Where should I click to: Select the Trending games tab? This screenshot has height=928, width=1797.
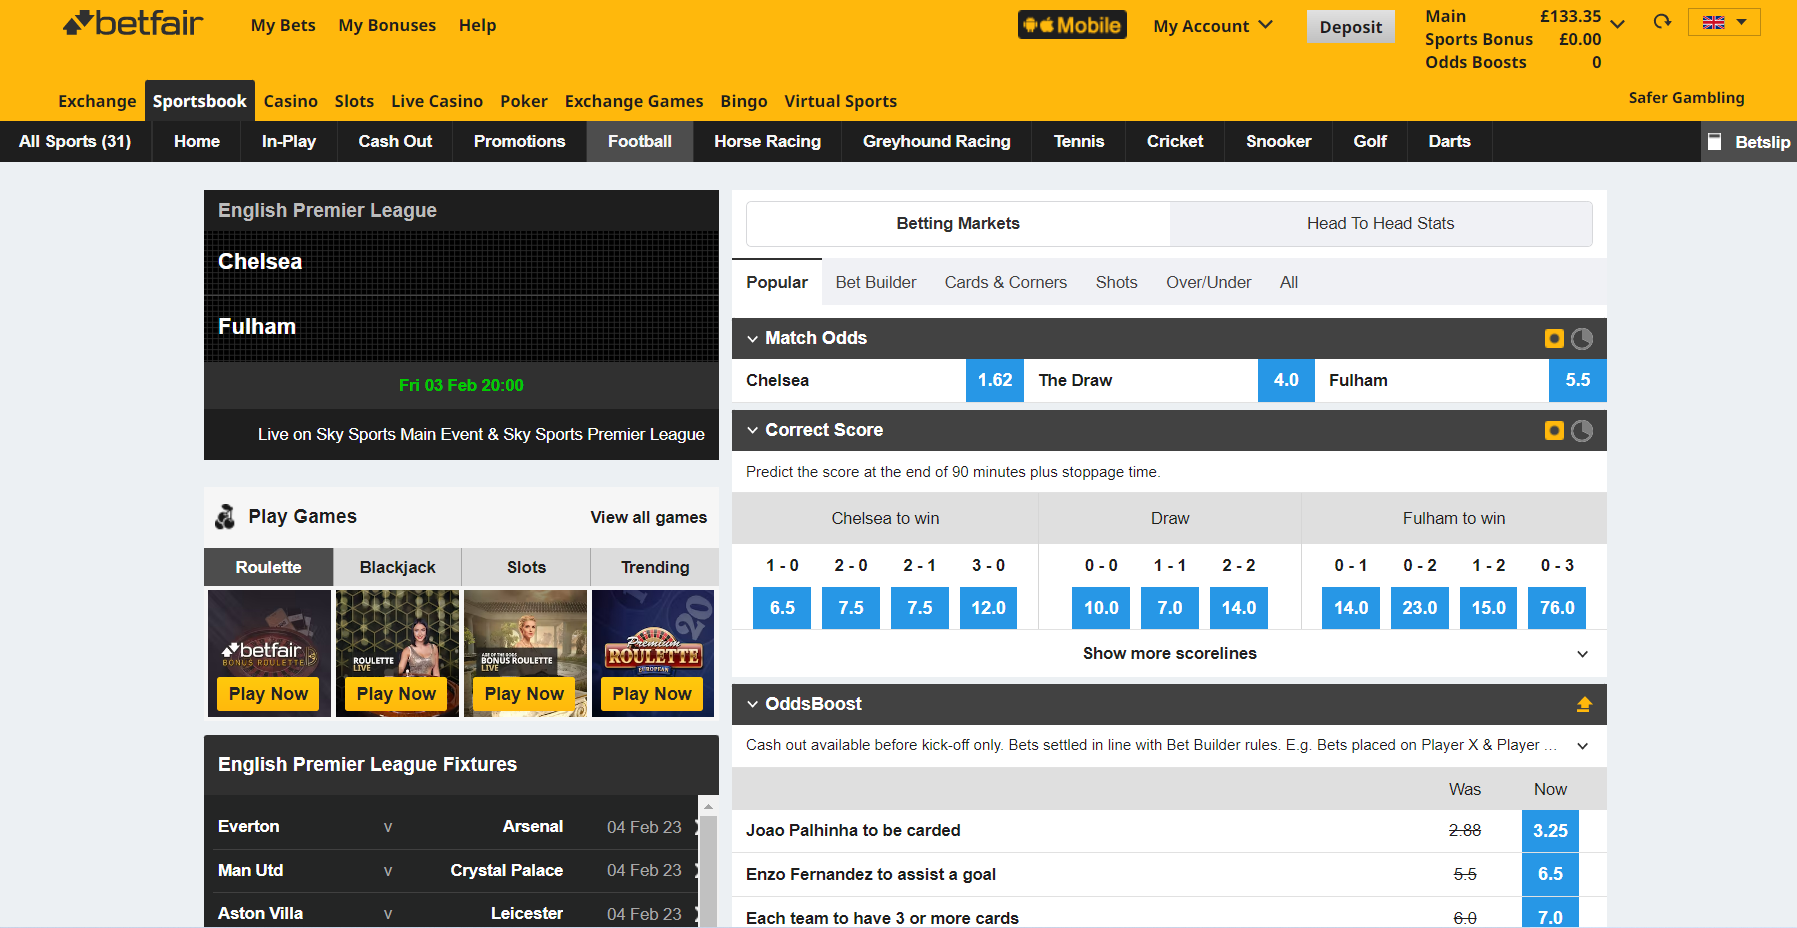(655, 567)
